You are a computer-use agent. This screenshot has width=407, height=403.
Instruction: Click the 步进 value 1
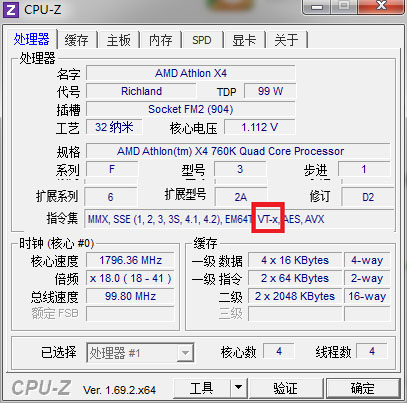[364, 169]
